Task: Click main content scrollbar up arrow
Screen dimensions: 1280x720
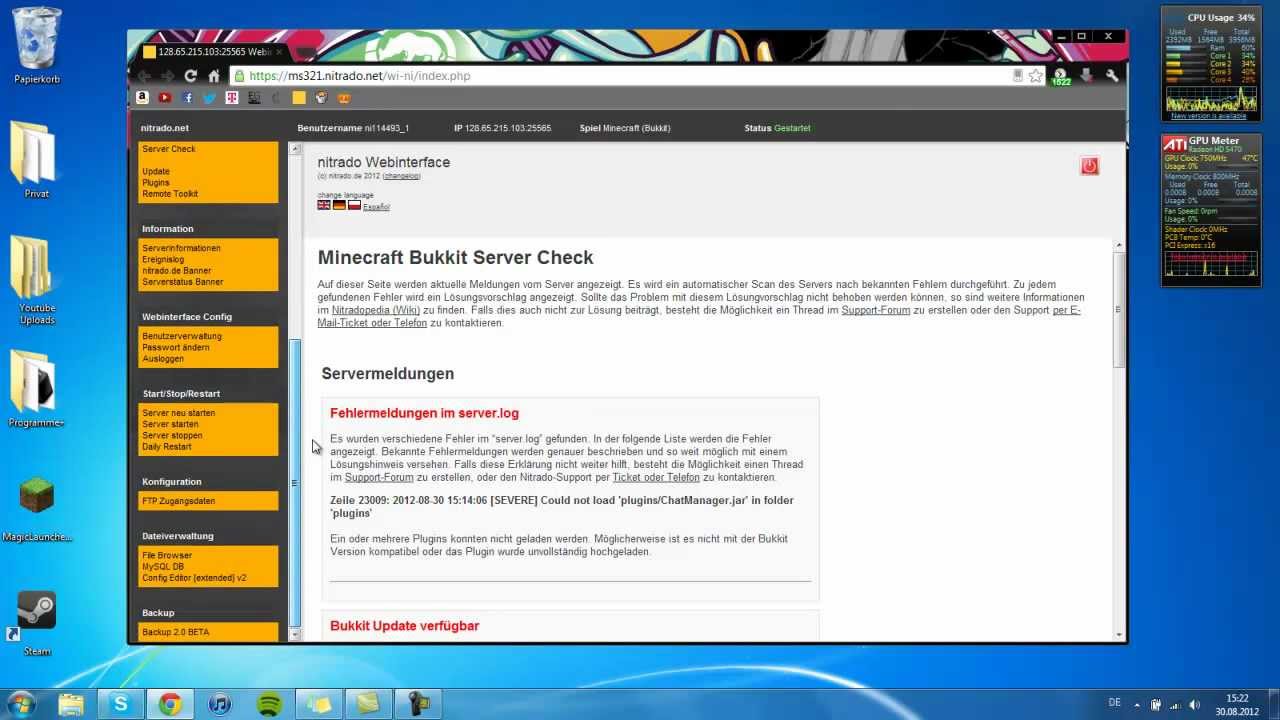Action: (1119, 245)
